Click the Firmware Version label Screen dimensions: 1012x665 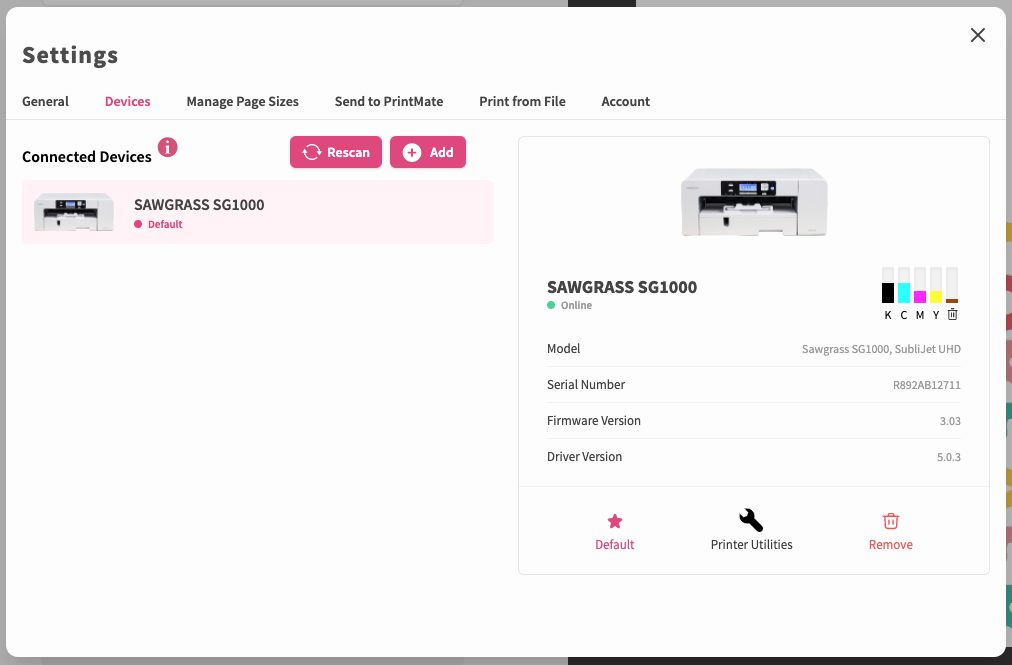593,420
